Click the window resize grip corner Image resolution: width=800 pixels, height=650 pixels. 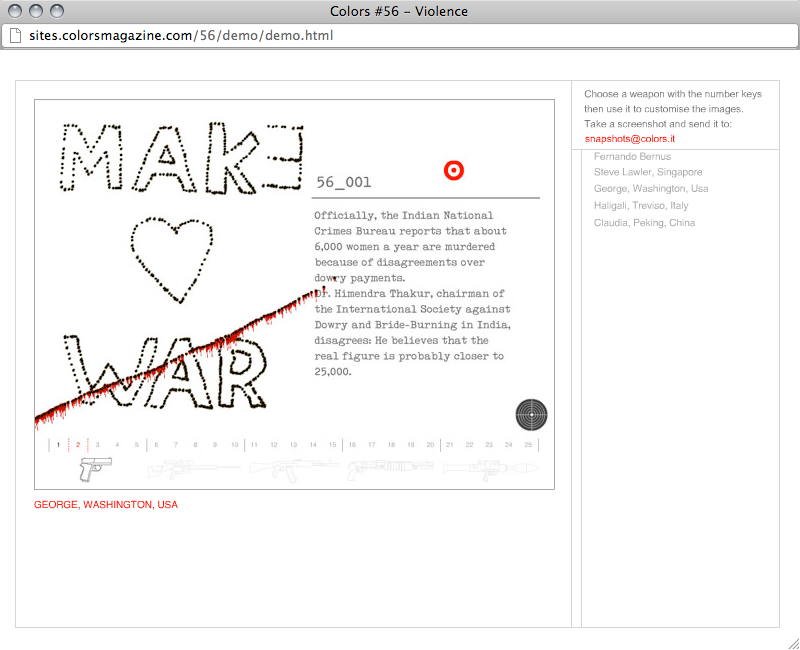coord(793,643)
